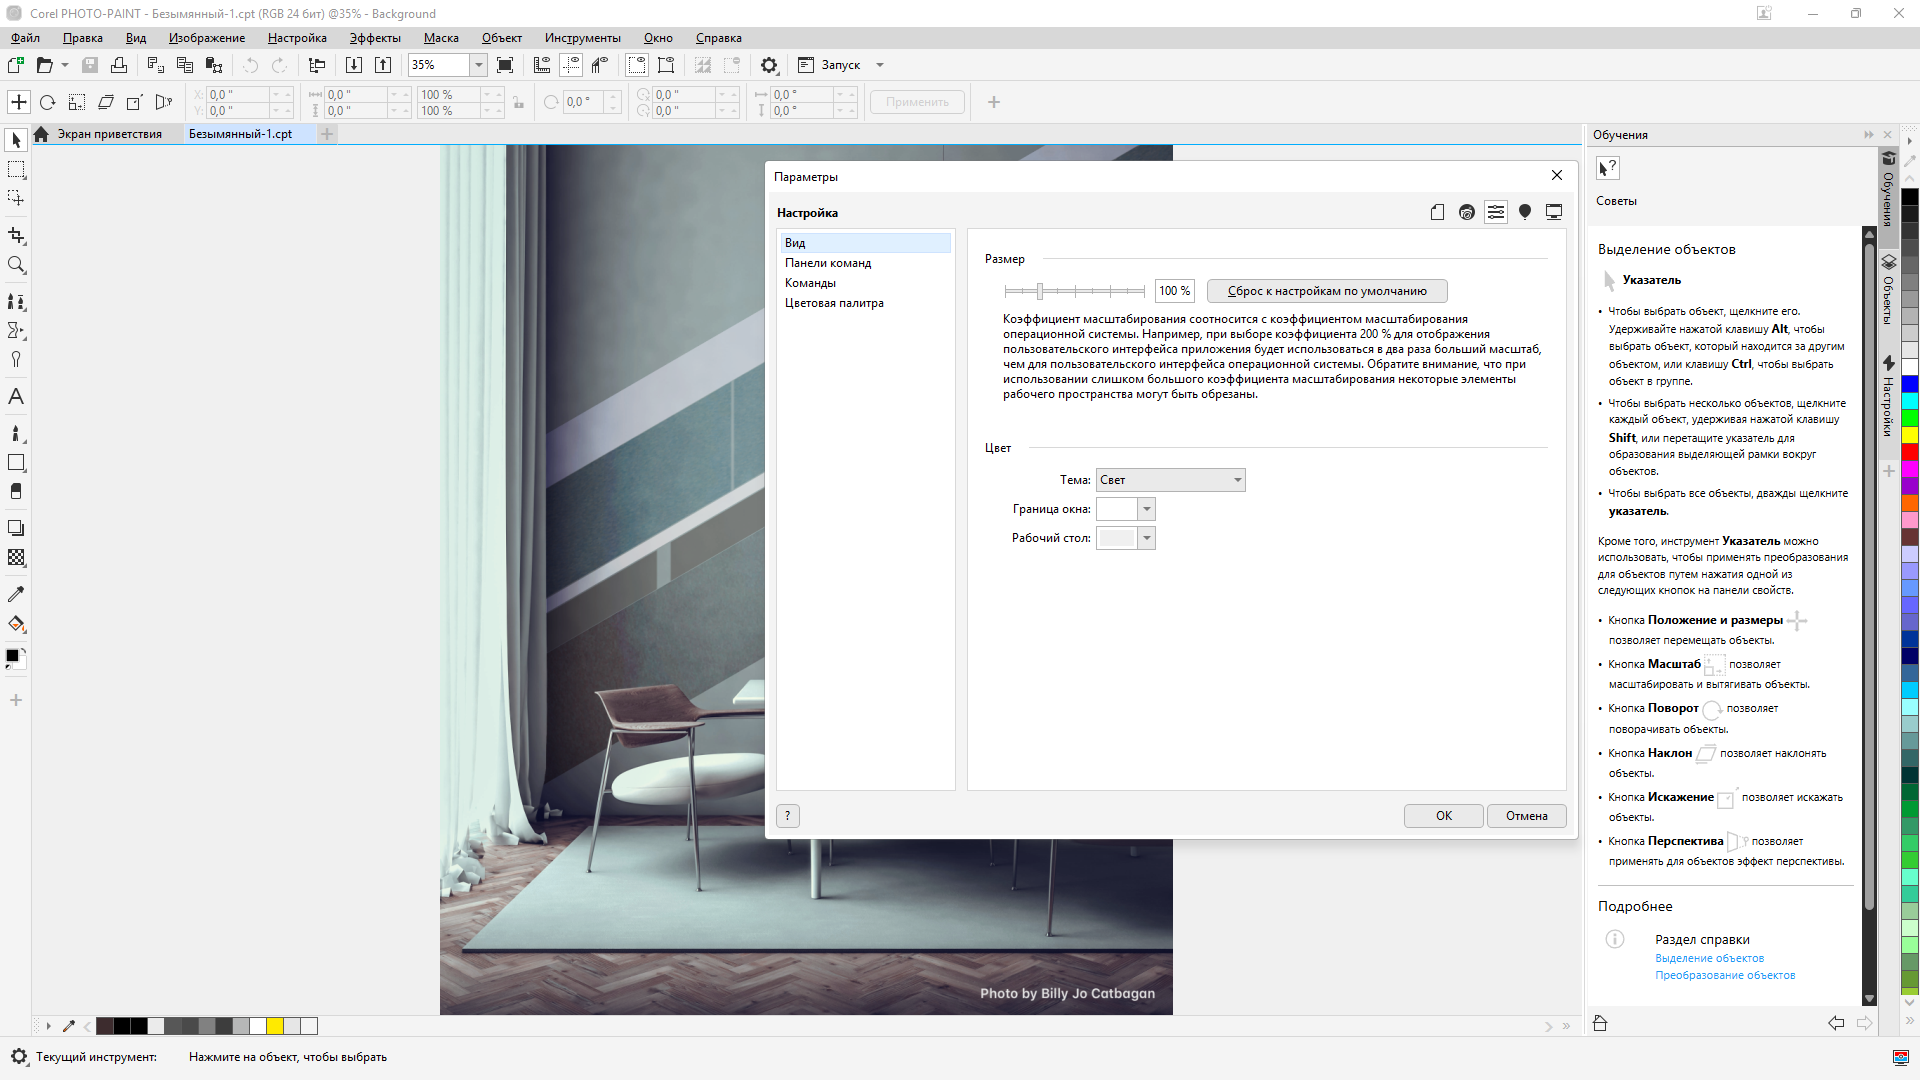
Task: Select the Crop tool in toolbox
Action: 16,236
